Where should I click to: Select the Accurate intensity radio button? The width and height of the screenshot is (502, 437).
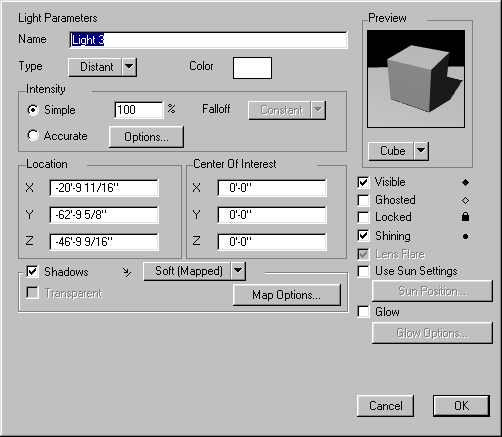coord(33,136)
